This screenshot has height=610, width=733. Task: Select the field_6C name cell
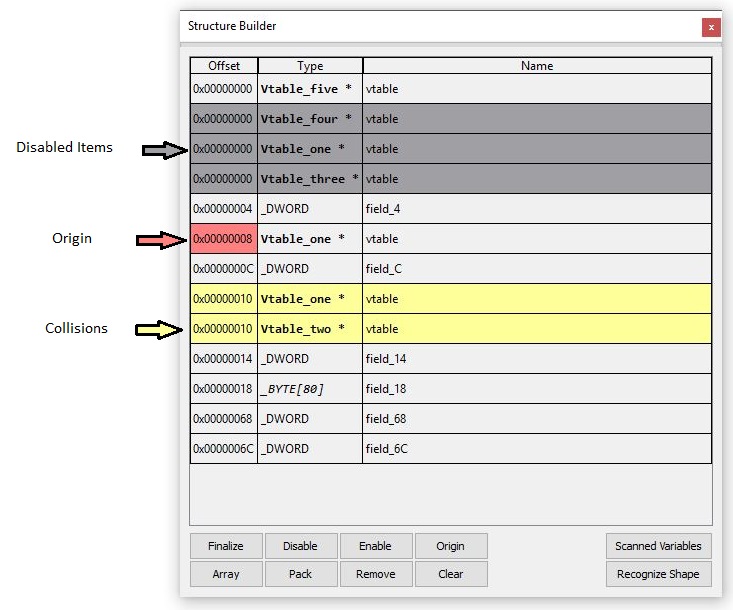(x=537, y=449)
